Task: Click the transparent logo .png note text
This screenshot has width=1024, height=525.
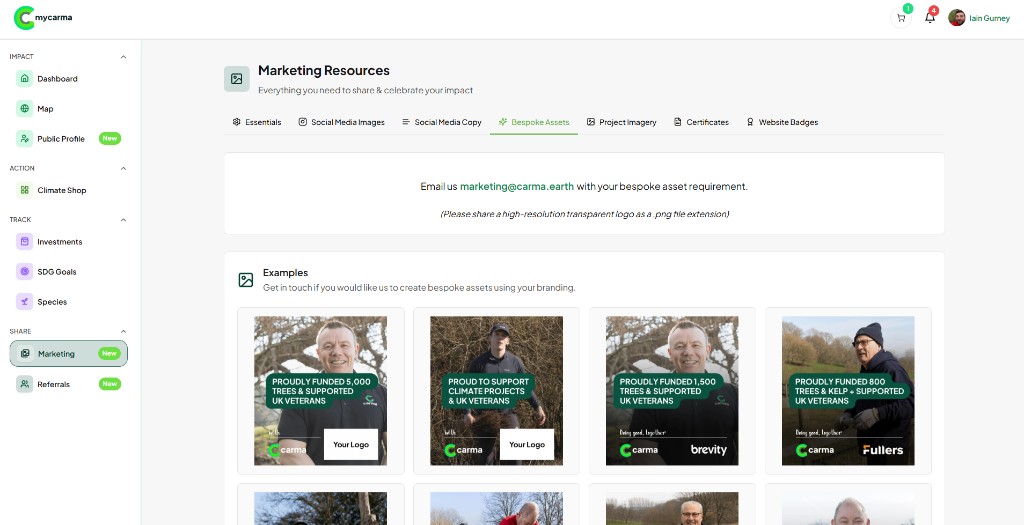Action: point(584,214)
